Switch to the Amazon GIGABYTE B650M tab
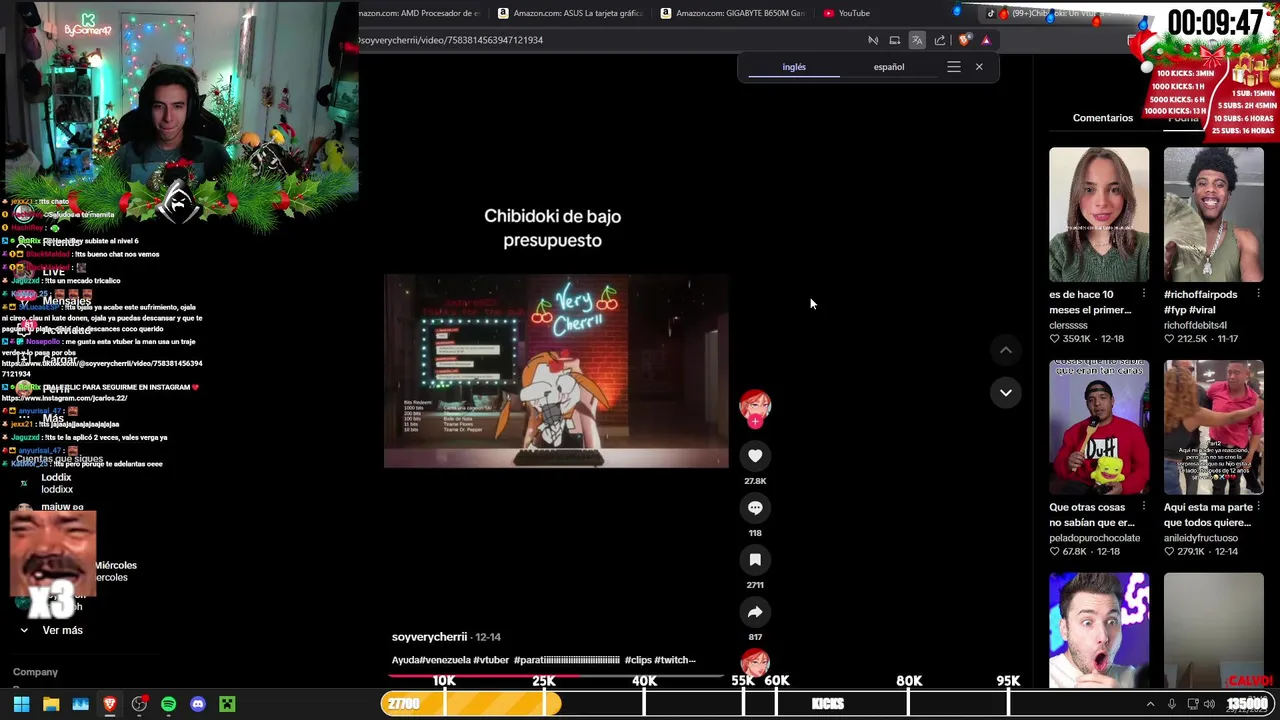This screenshot has height=720, width=1280. (732, 13)
